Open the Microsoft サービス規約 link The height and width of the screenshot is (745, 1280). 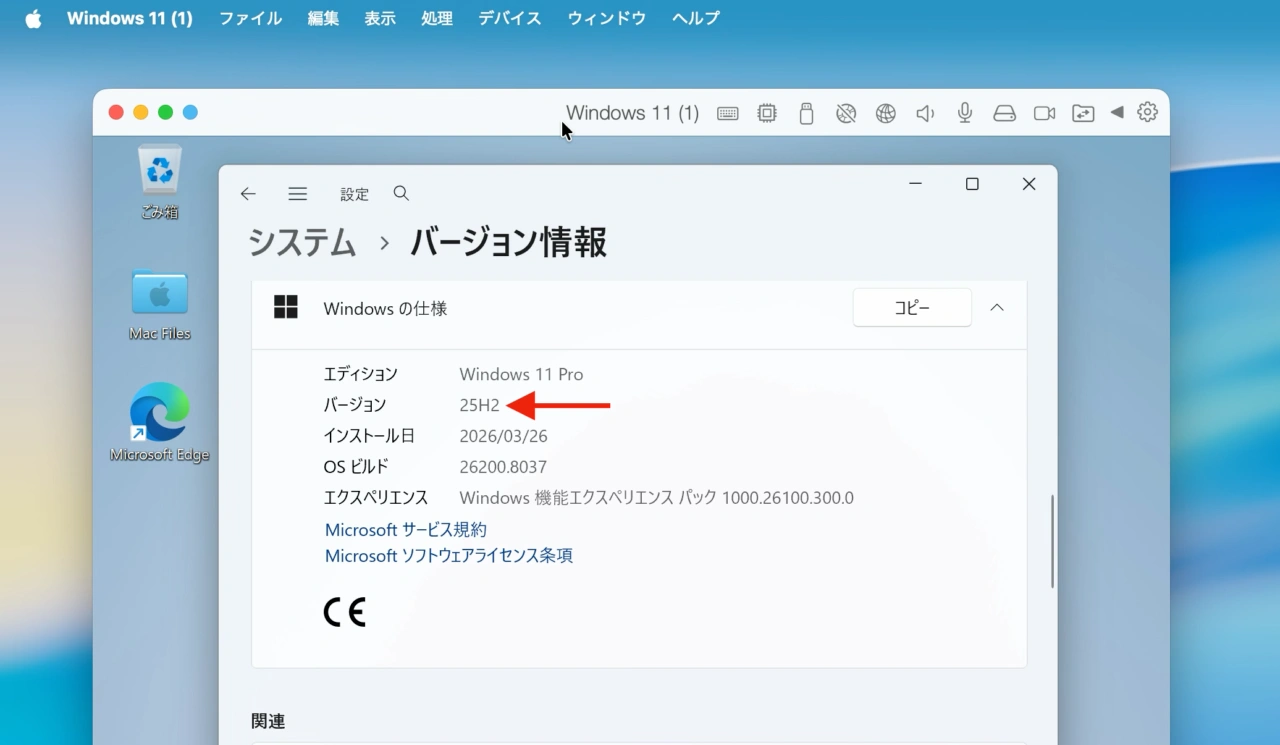pyautogui.click(x=405, y=529)
